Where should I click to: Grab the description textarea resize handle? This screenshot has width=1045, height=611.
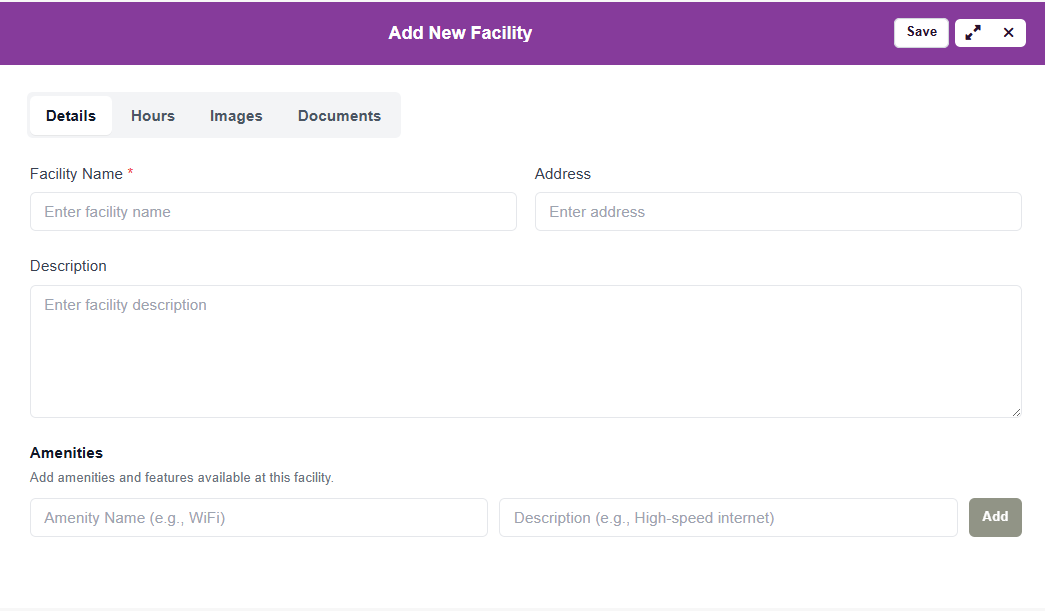click(x=1015, y=411)
